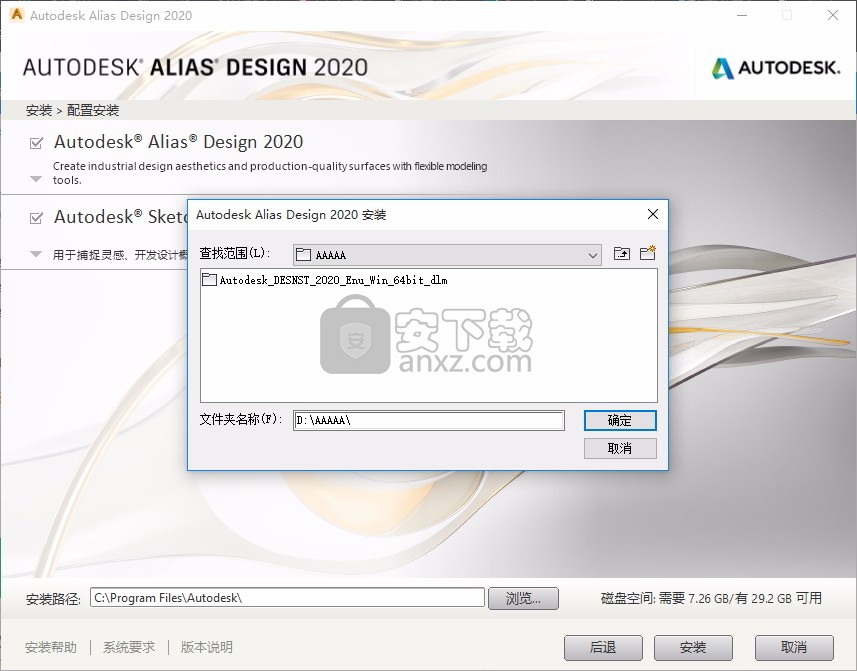The width and height of the screenshot is (857, 671).
Task: Create a new folder with the folder icon
Action: click(648, 253)
